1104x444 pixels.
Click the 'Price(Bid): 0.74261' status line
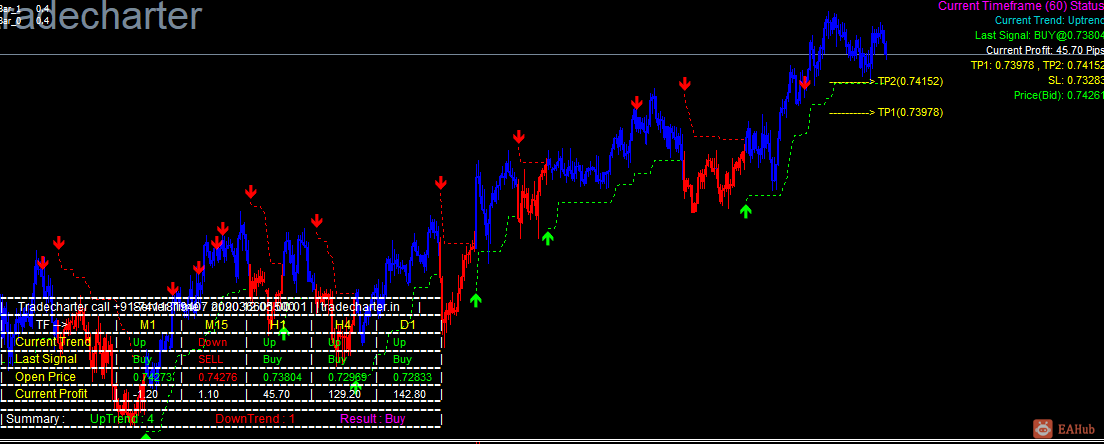[1059, 95]
